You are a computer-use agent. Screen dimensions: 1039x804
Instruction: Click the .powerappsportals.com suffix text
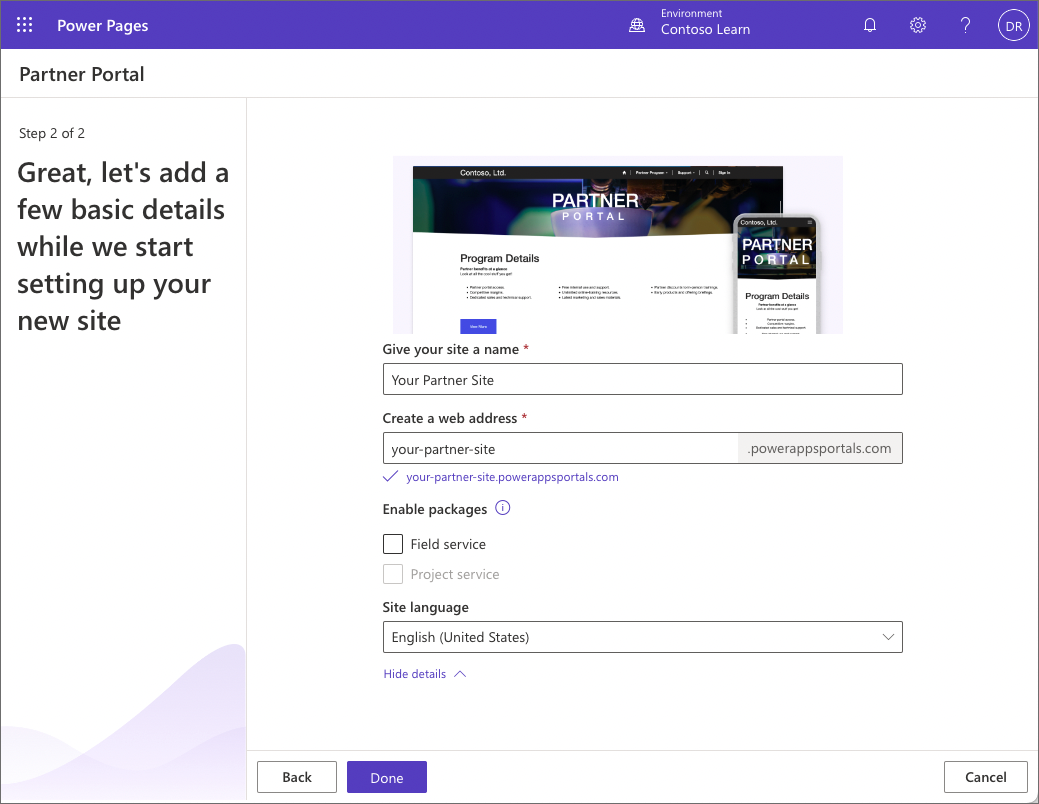pyautogui.click(x=820, y=448)
